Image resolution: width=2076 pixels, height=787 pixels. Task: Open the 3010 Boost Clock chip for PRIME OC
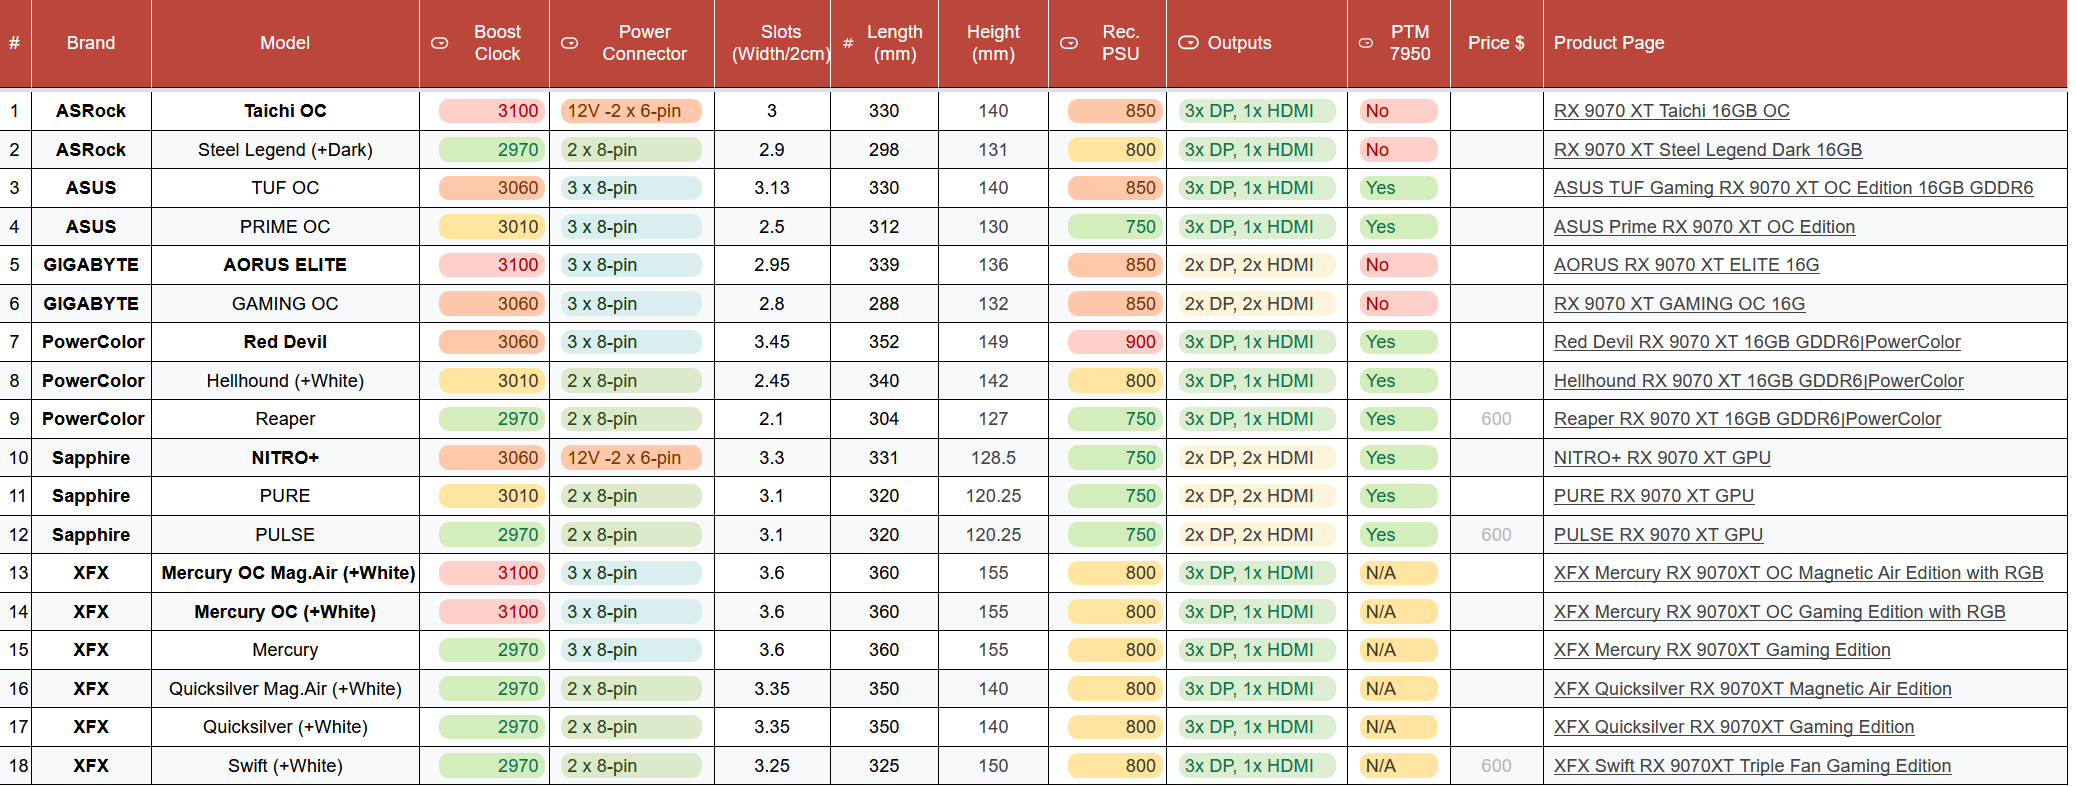coord(491,227)
